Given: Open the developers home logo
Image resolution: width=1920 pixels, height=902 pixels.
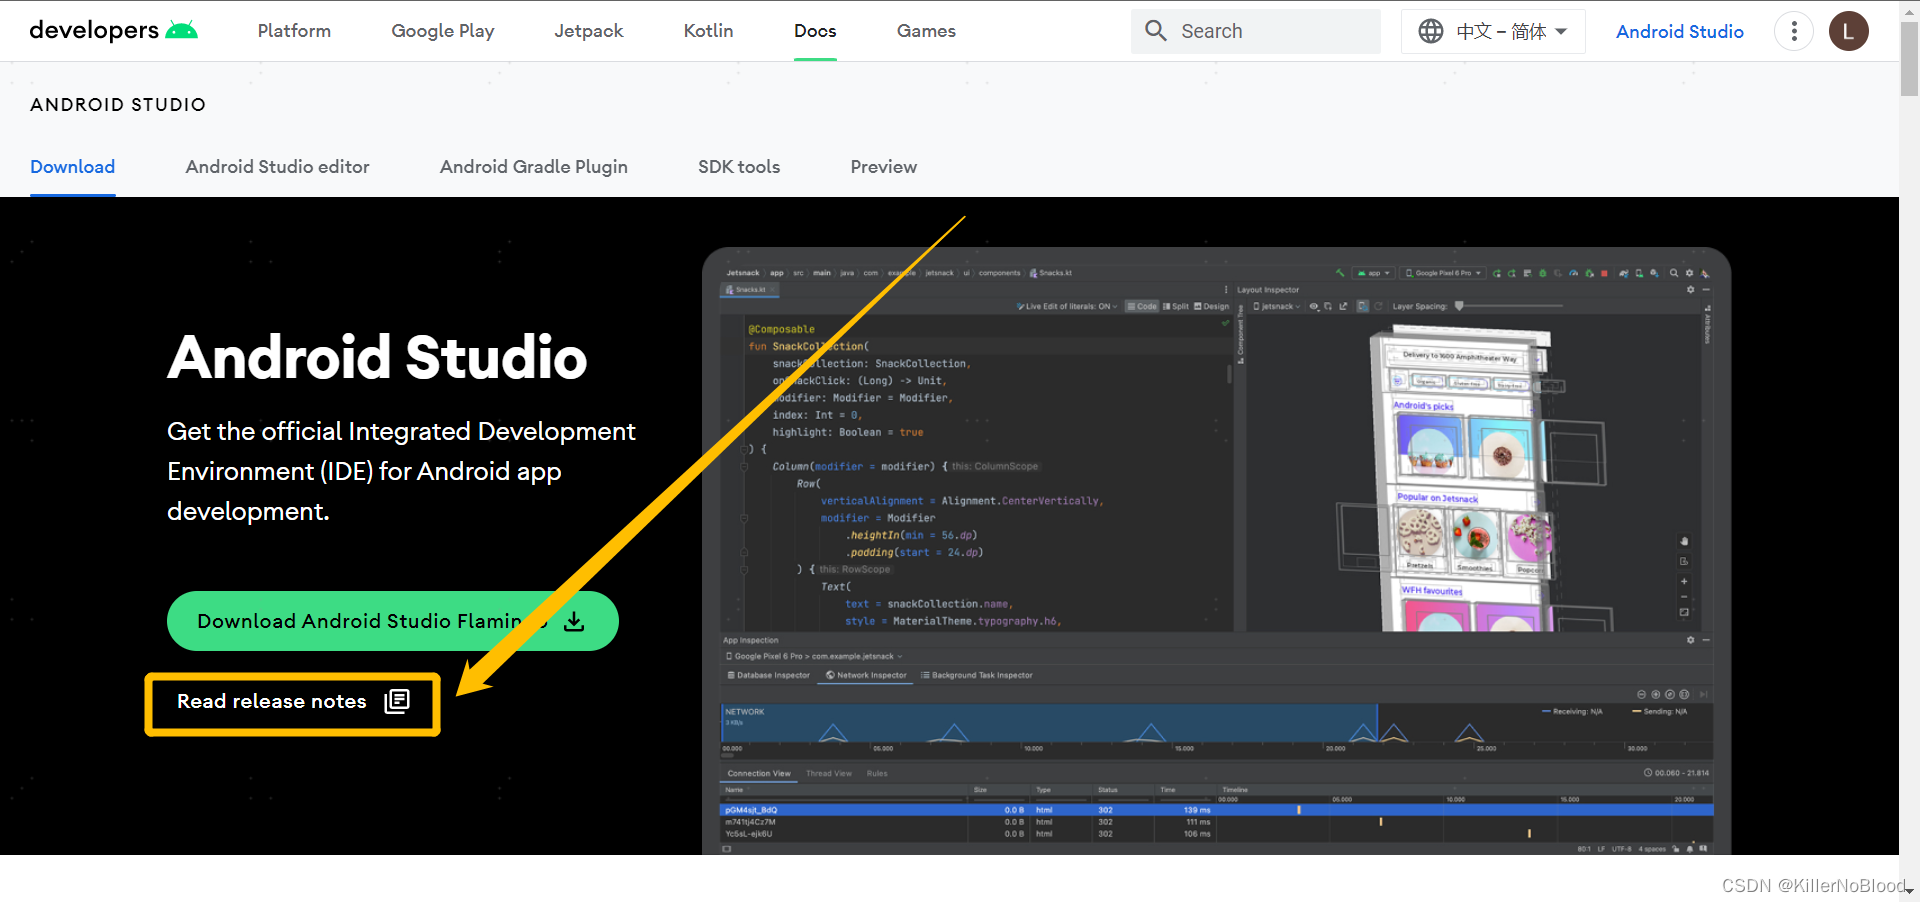Looking at the screenshot, I should pyautogui.click(x=113, y=30).
